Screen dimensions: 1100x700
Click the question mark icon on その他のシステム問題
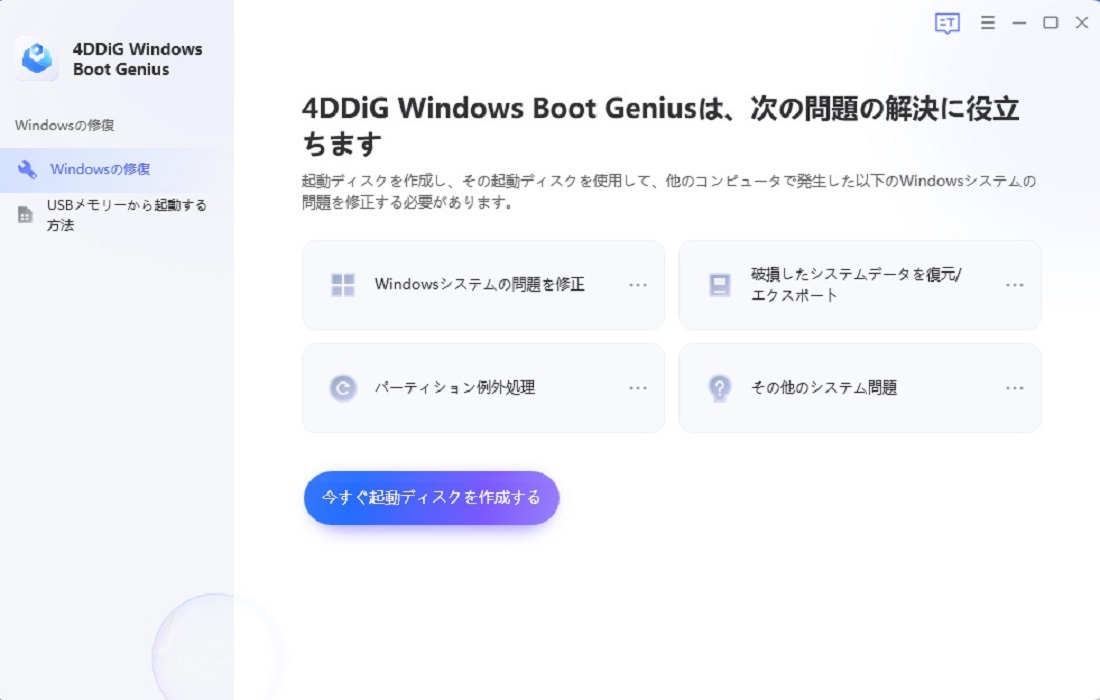coord(718,388)
